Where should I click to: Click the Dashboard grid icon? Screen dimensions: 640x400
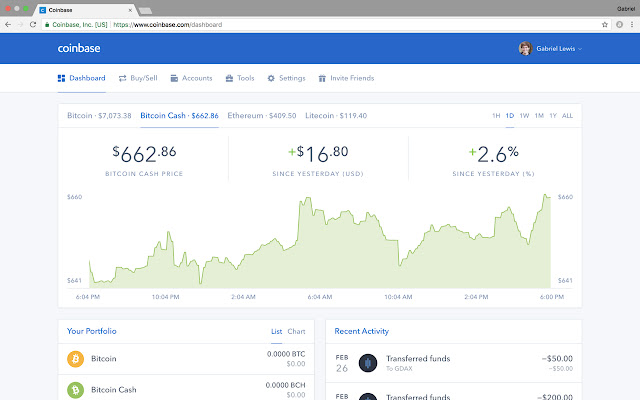click(62, 78)
